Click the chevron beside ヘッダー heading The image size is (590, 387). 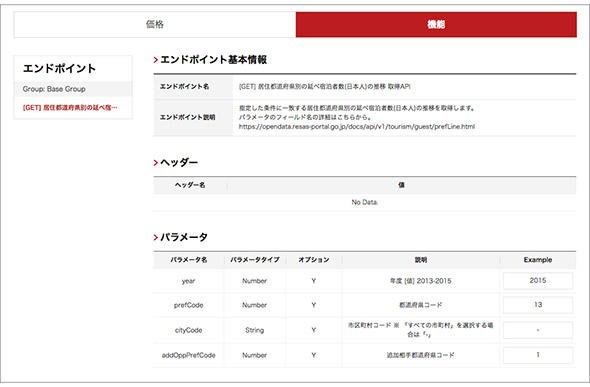coord(155,162)
